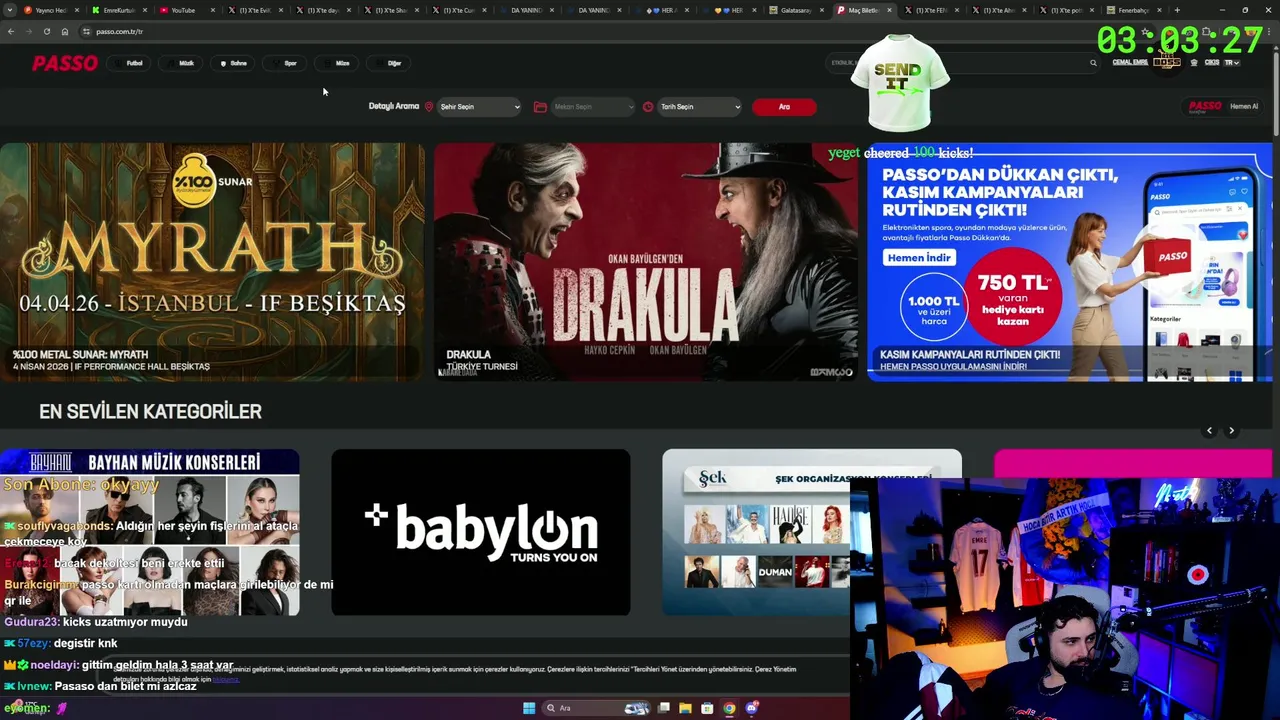The width and height of the screenshot is (1280, 720).
Task: Click the PASSO logo
Action: coord(65,63)
